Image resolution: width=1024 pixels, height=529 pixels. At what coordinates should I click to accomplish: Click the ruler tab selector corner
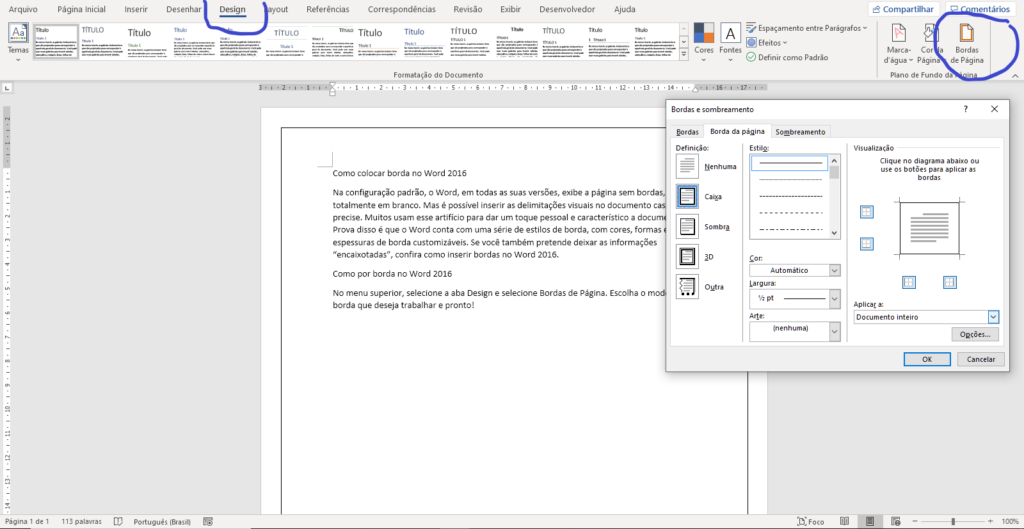[x=7, y=88]
